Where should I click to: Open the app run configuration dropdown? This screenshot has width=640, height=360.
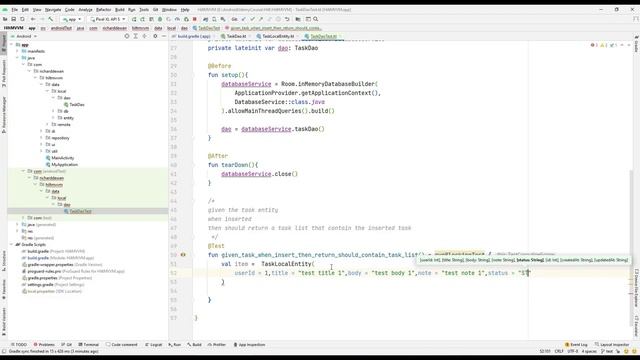pyautogui.click(x=71, y=19)
